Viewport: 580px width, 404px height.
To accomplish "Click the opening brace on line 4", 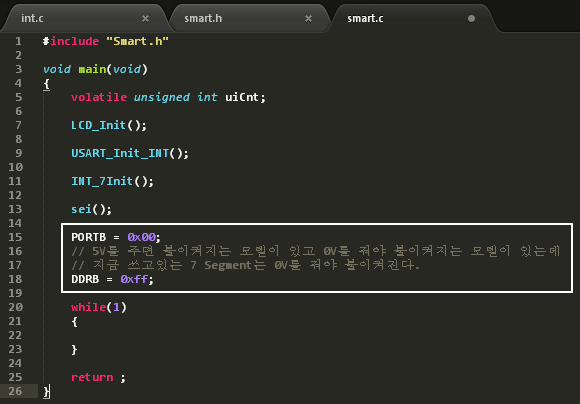I will coord(46,84).
